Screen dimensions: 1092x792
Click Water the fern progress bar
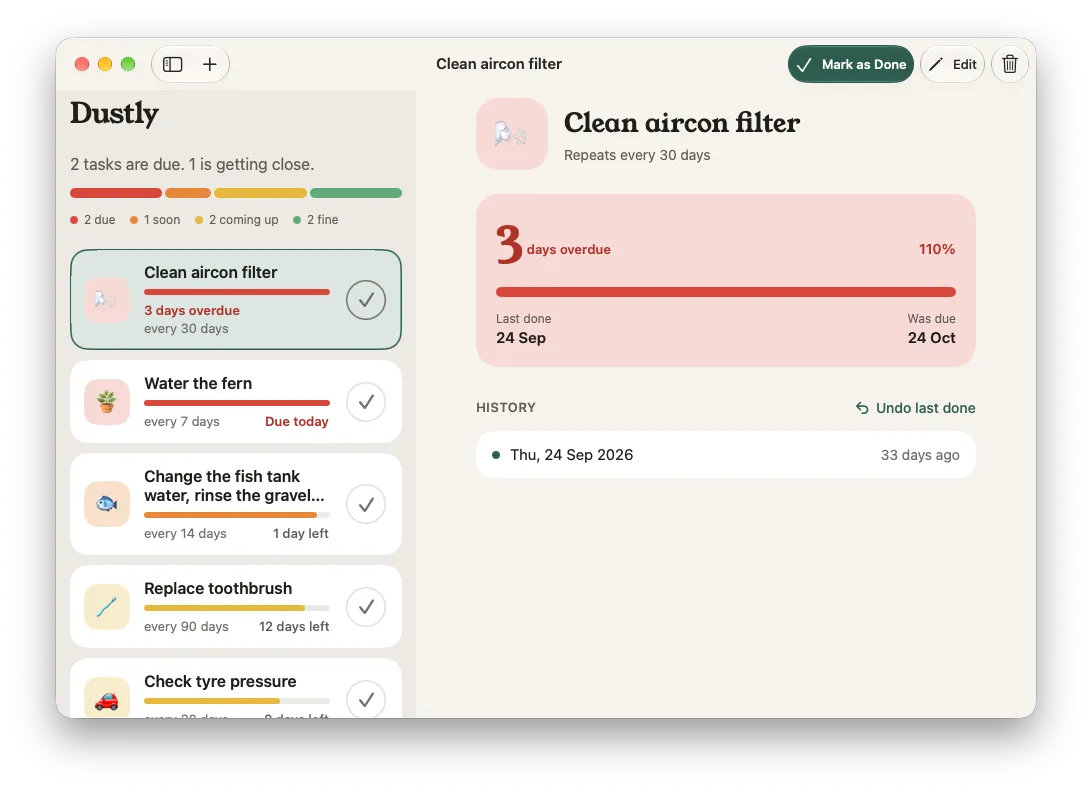coord(237,403)
